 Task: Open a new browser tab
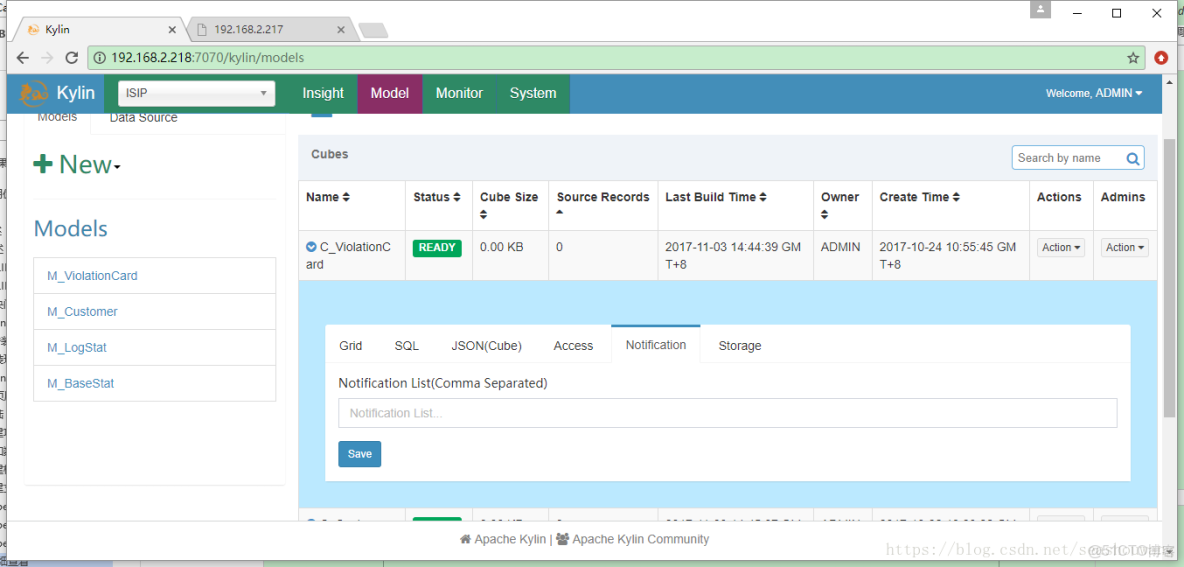tap(373, 30)
